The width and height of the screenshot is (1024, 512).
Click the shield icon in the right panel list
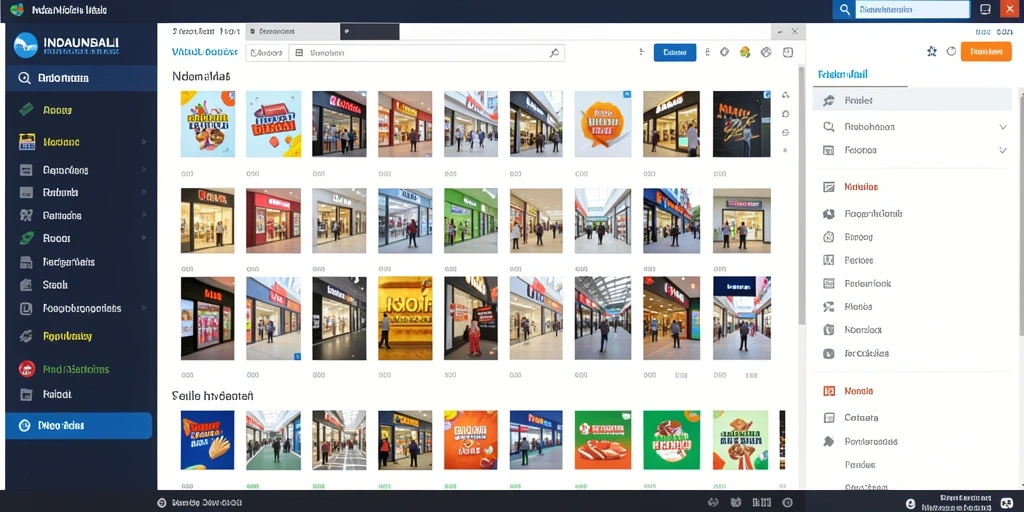[x=829, y=330]
